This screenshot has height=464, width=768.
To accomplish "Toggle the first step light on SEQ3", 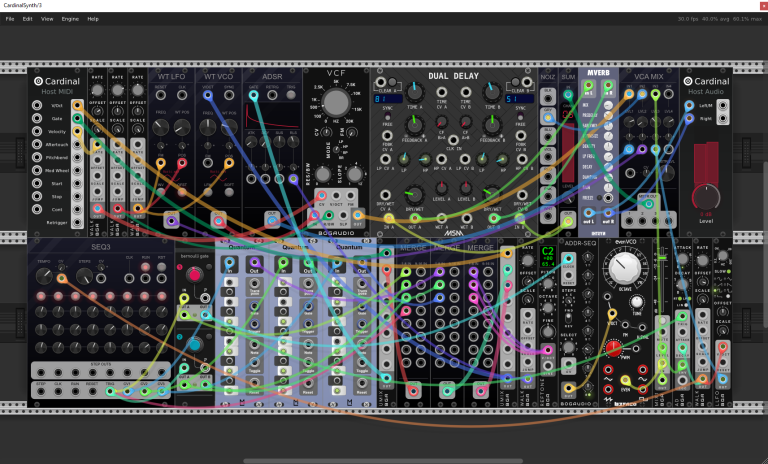I will pyautogui.click(x=41, y=296).
